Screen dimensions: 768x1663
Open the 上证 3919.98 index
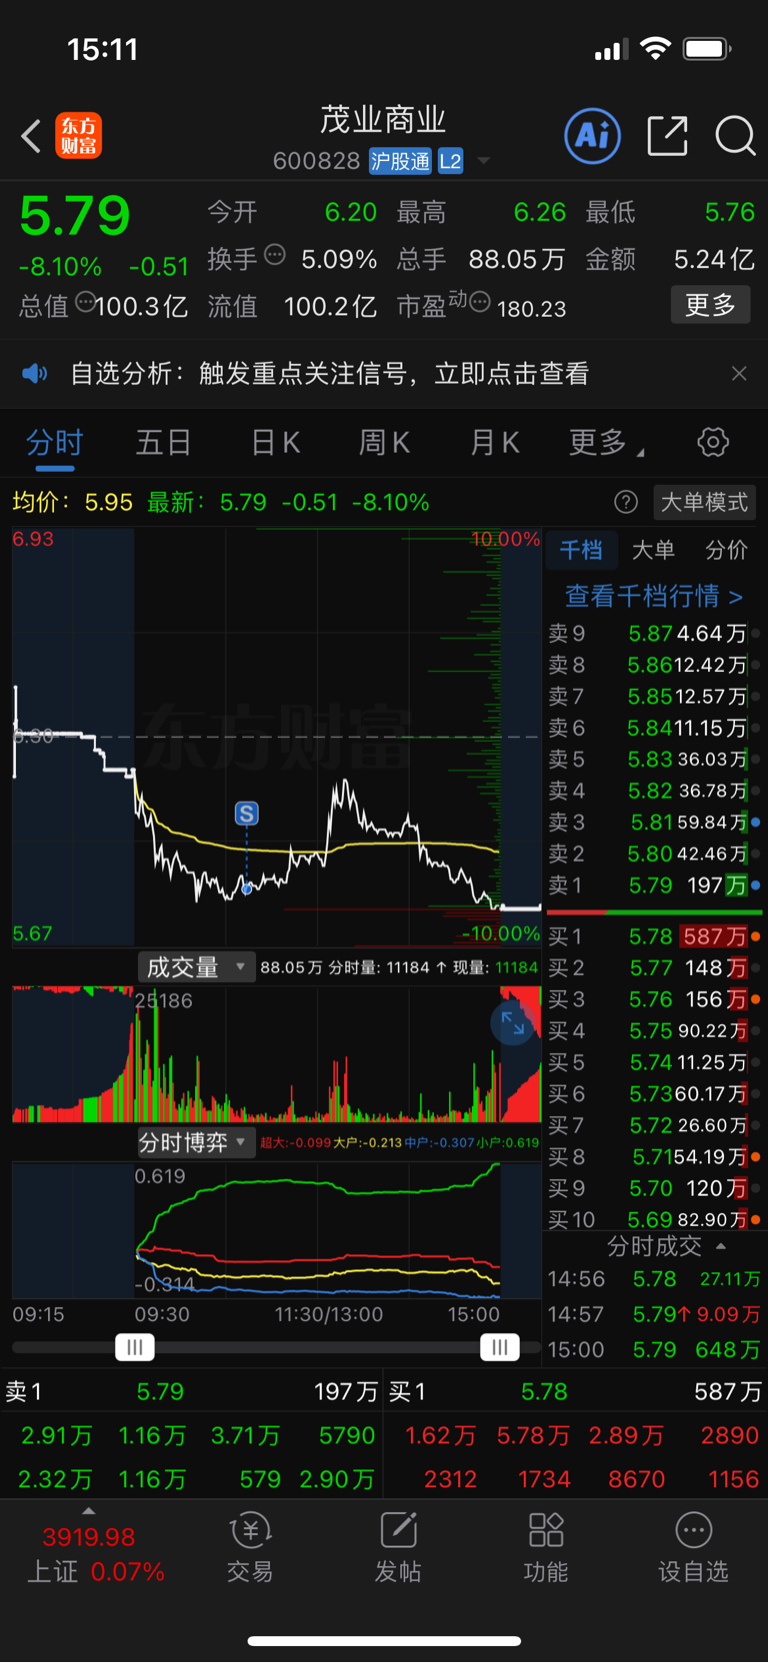pyautogui.click(x=95, y=1555)
